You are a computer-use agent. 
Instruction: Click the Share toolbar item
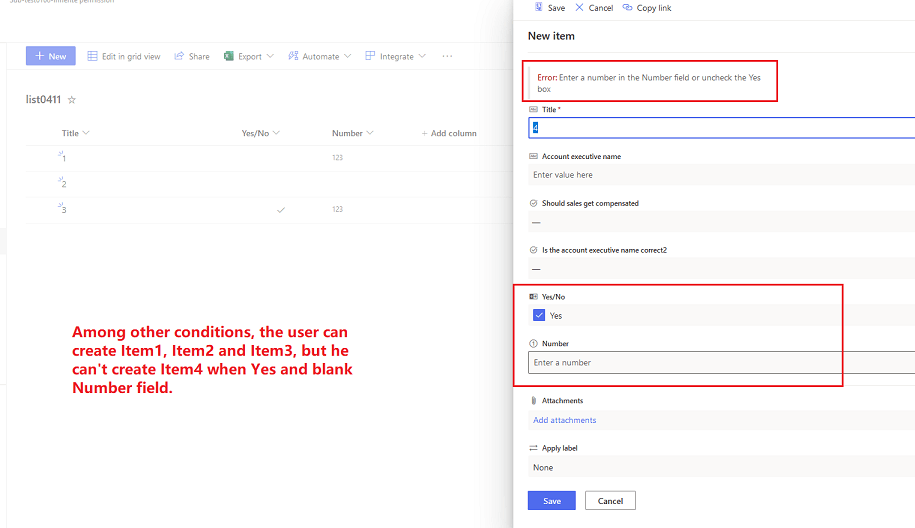[192, 56]
